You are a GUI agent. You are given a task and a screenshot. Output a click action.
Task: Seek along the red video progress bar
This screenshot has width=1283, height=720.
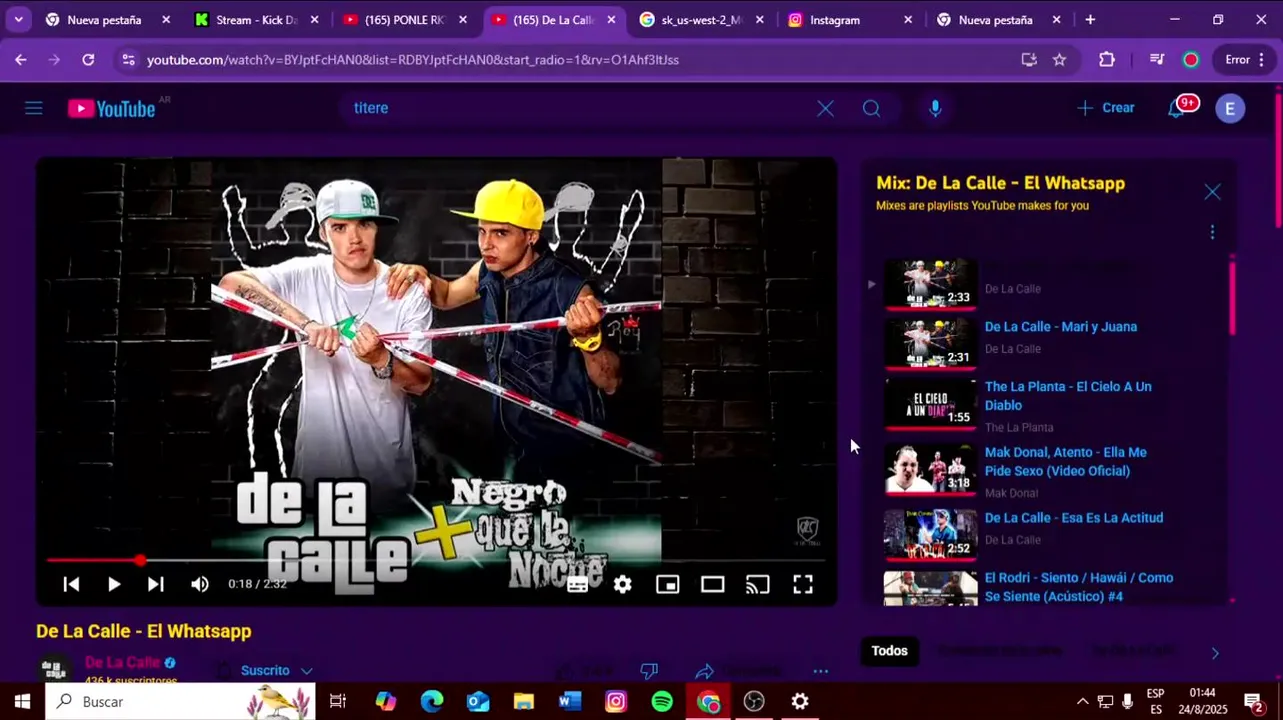[x=436, y=560]
